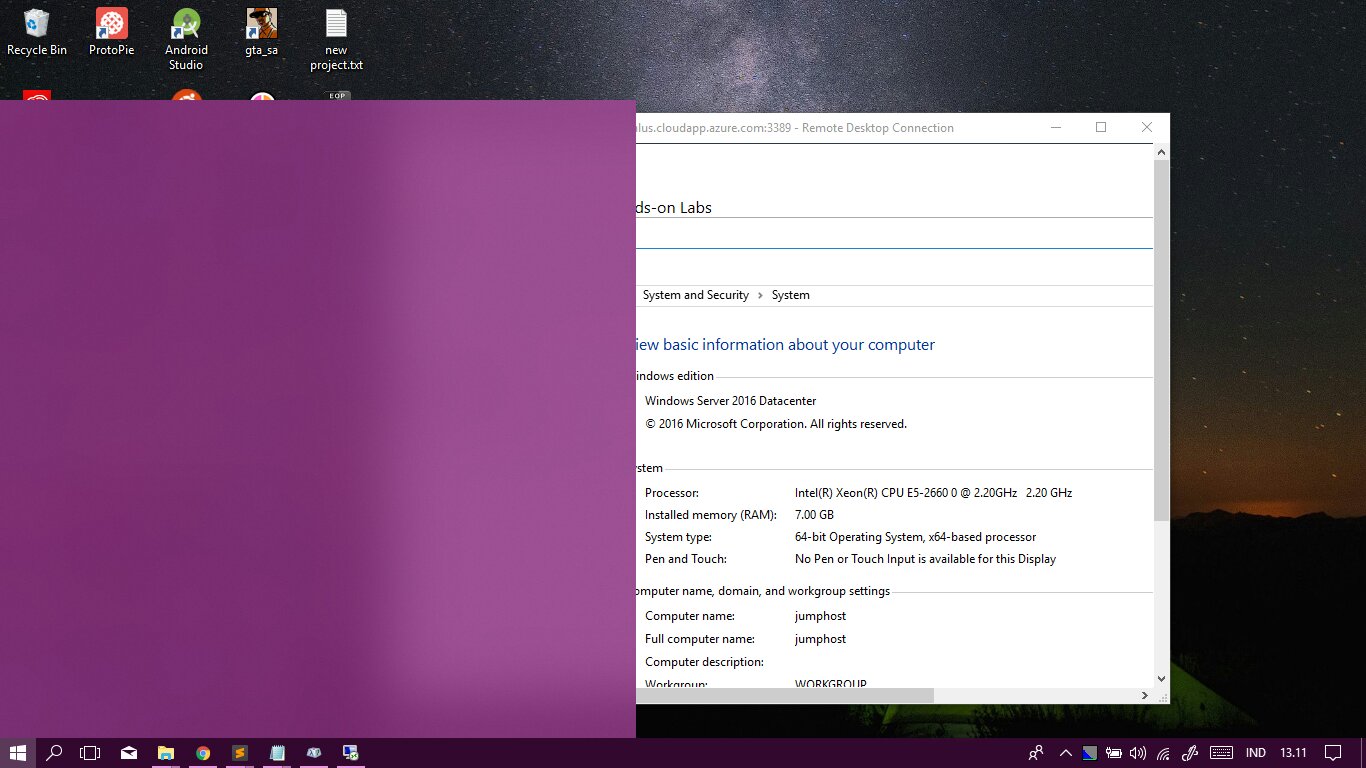Viewport: 1366px width, 768px height.
Task: Maximize the Remote Desktop Connection window
Action: coord(1101,127)
